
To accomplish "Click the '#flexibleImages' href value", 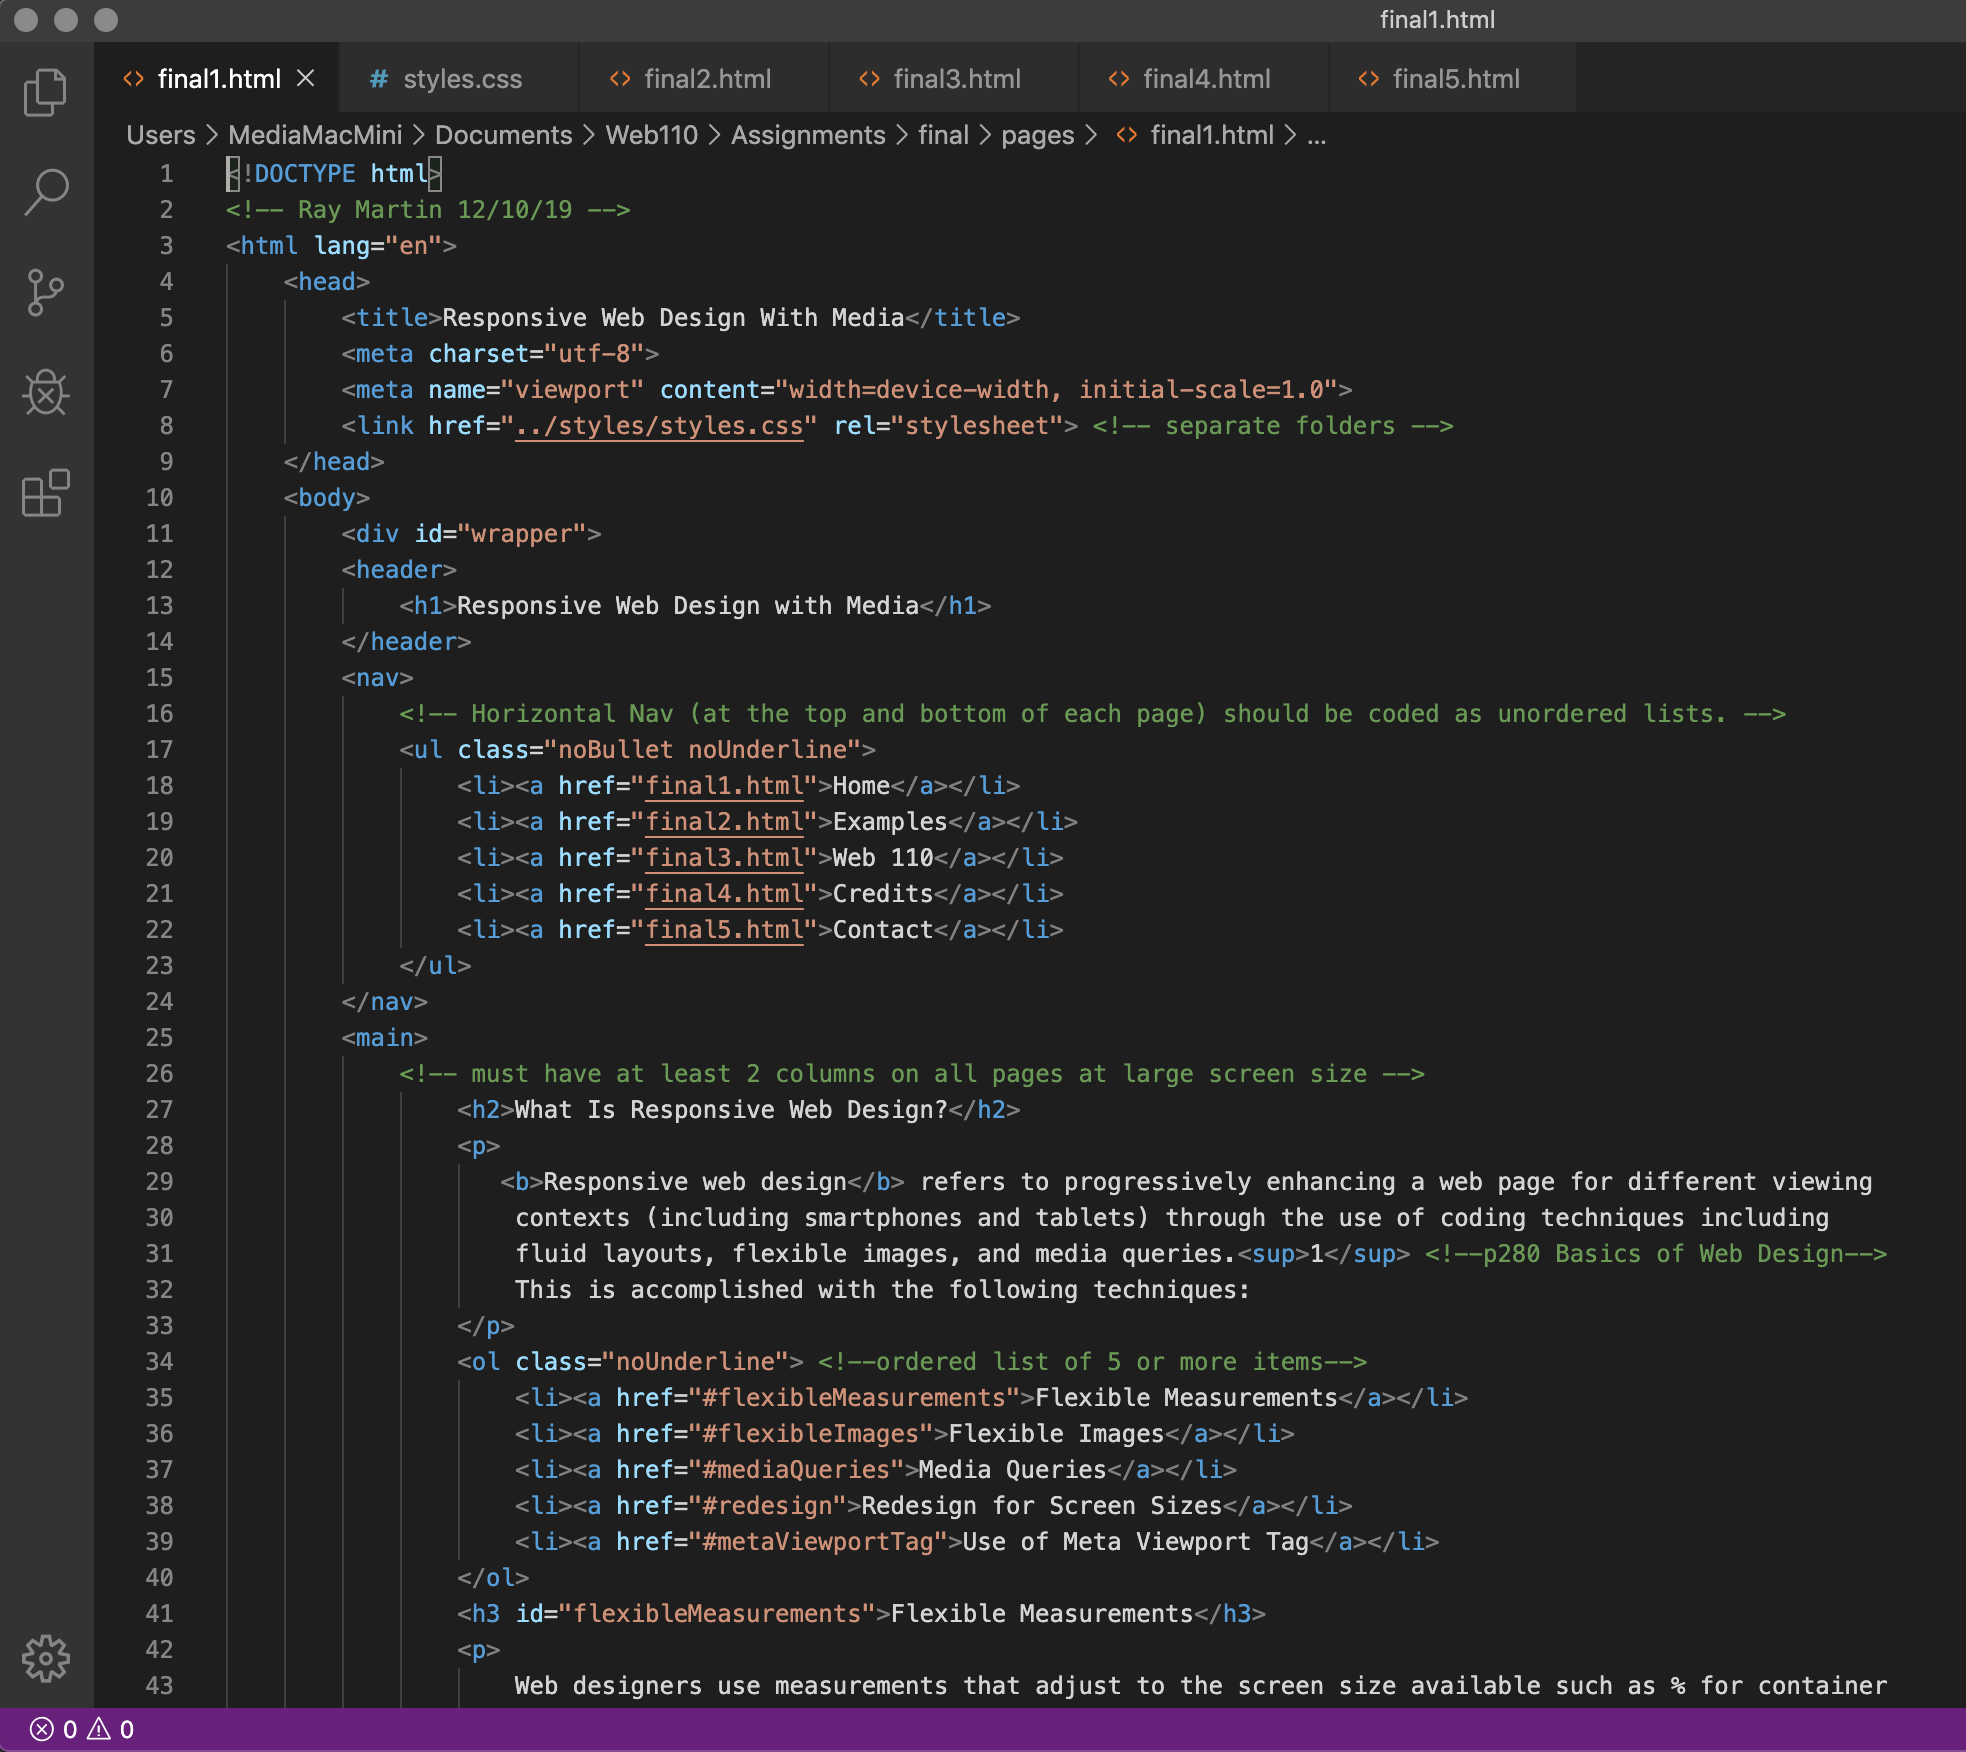I will 818,1434.
